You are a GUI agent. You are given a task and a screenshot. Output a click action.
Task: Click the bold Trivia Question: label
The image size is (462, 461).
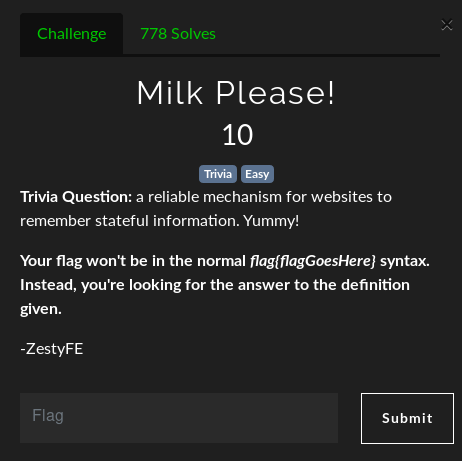76,197
